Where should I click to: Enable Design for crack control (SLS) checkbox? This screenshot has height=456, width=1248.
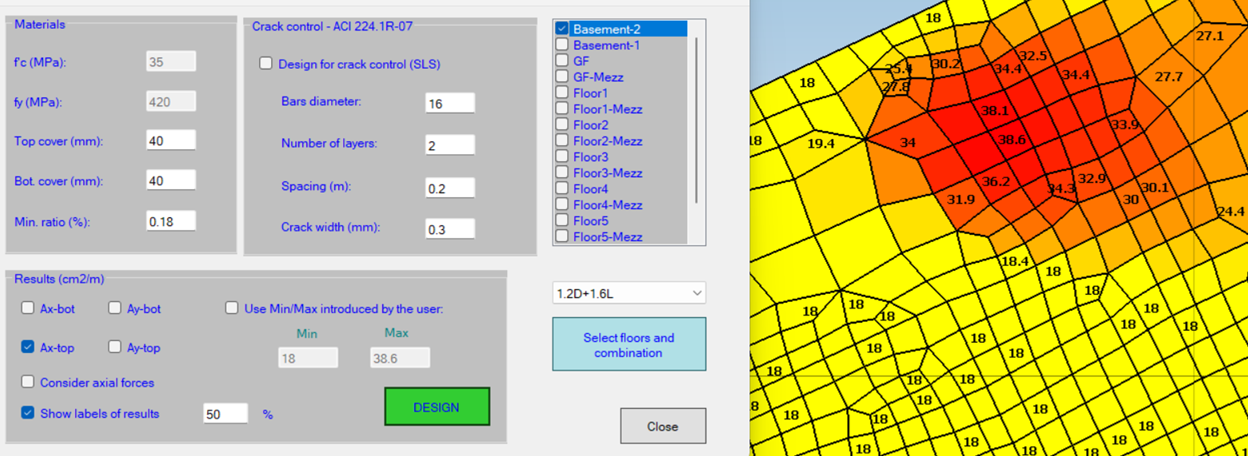(x=266, y=64)
